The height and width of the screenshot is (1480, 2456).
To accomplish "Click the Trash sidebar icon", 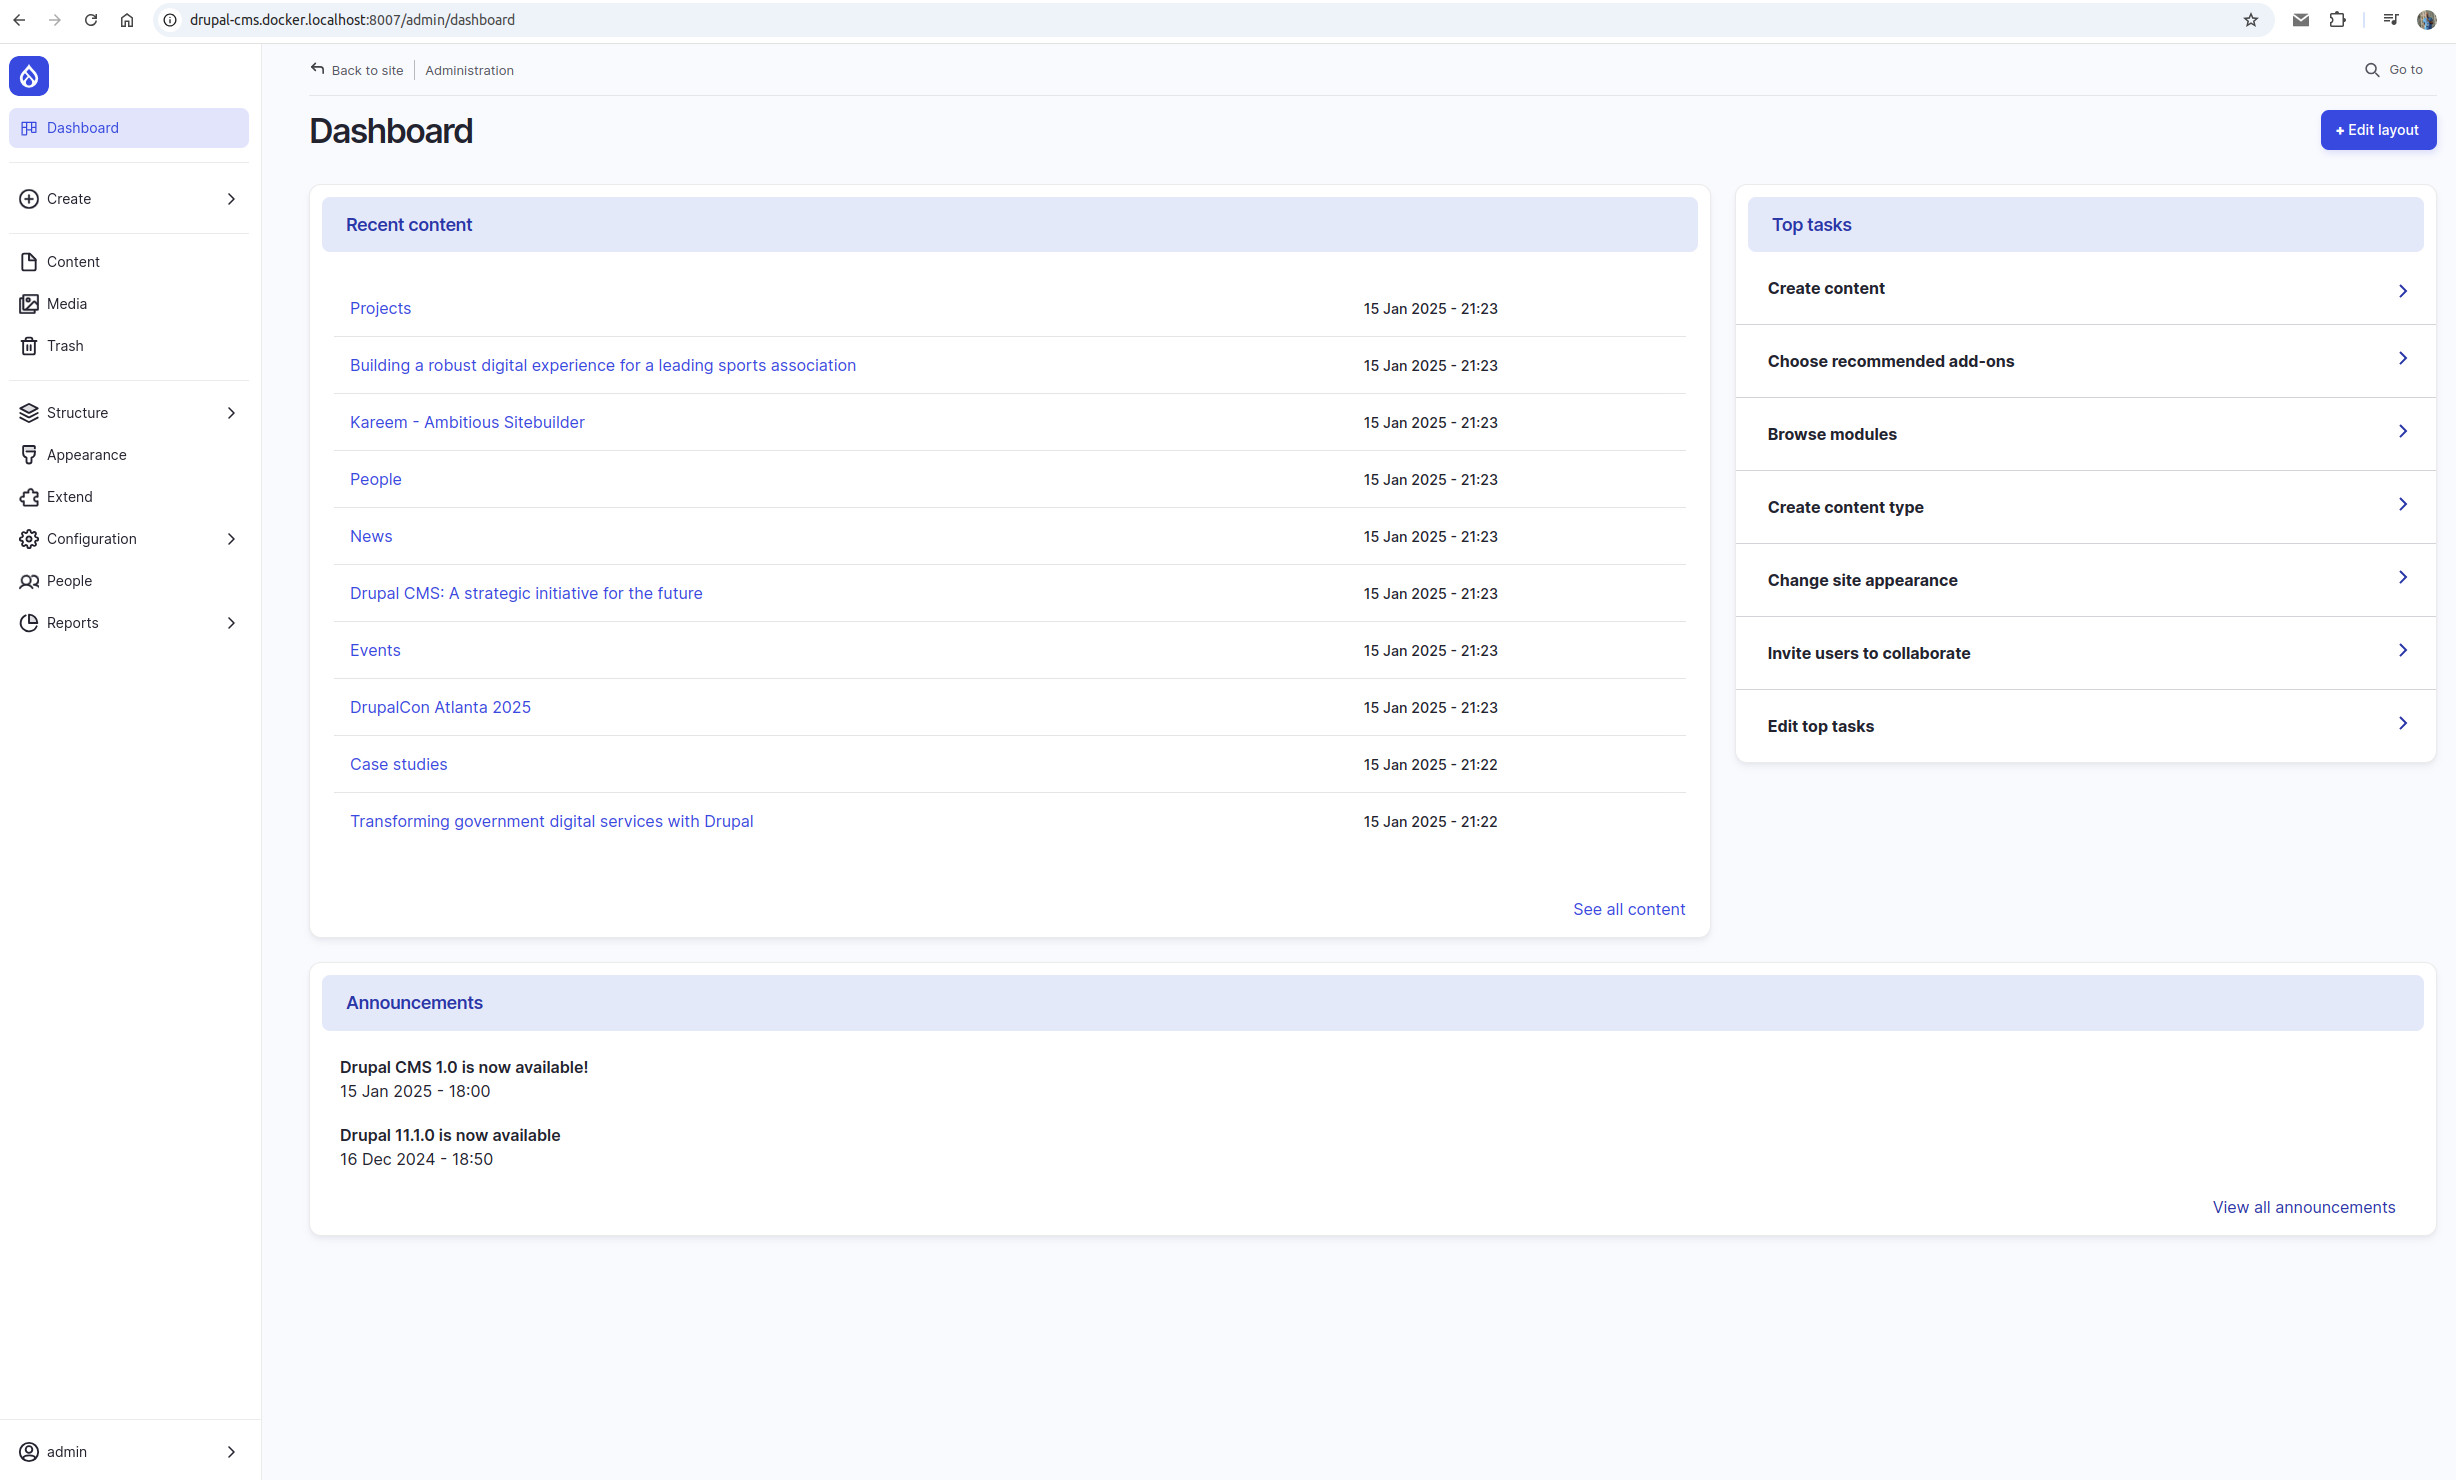I will point(28,345).
